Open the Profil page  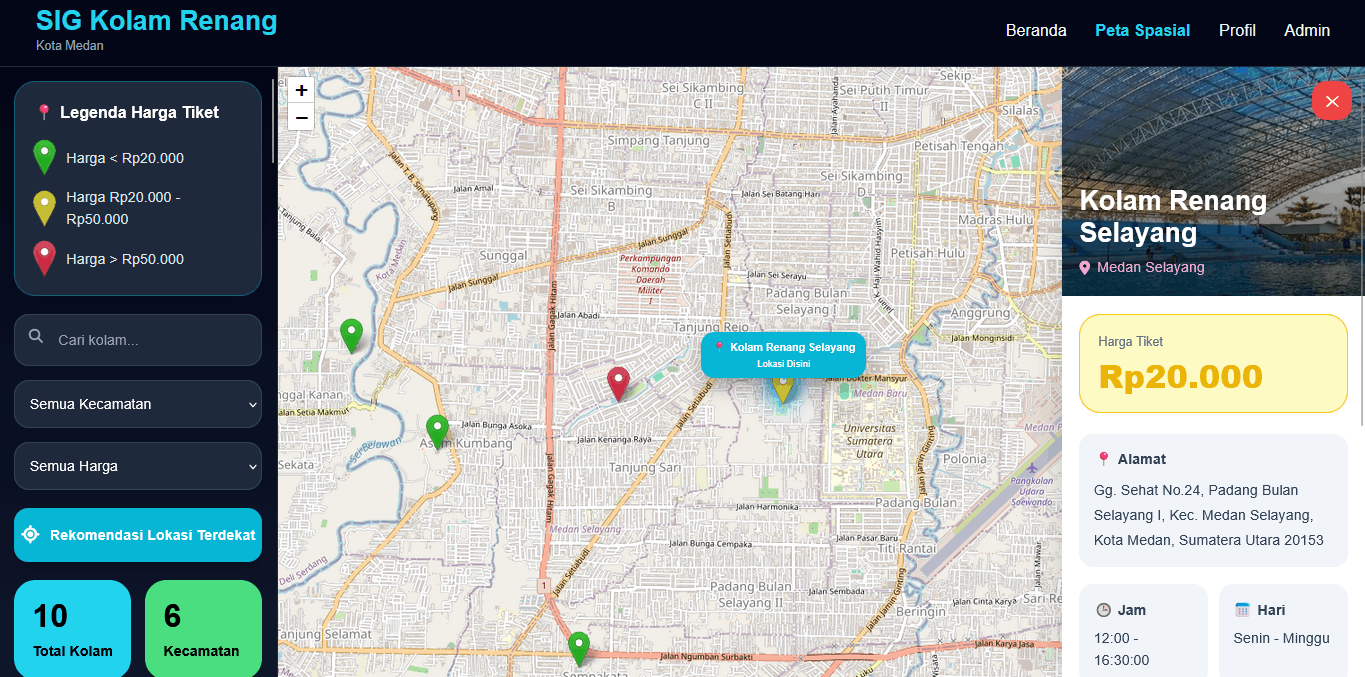tap(1237, 30)
